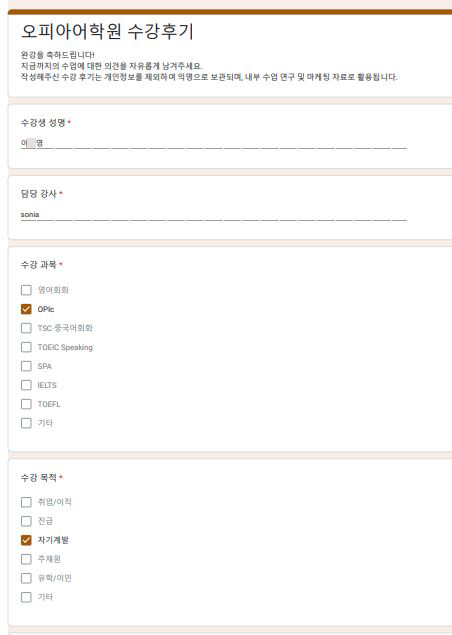Enable the IELTS checkbox

point(26,385)
